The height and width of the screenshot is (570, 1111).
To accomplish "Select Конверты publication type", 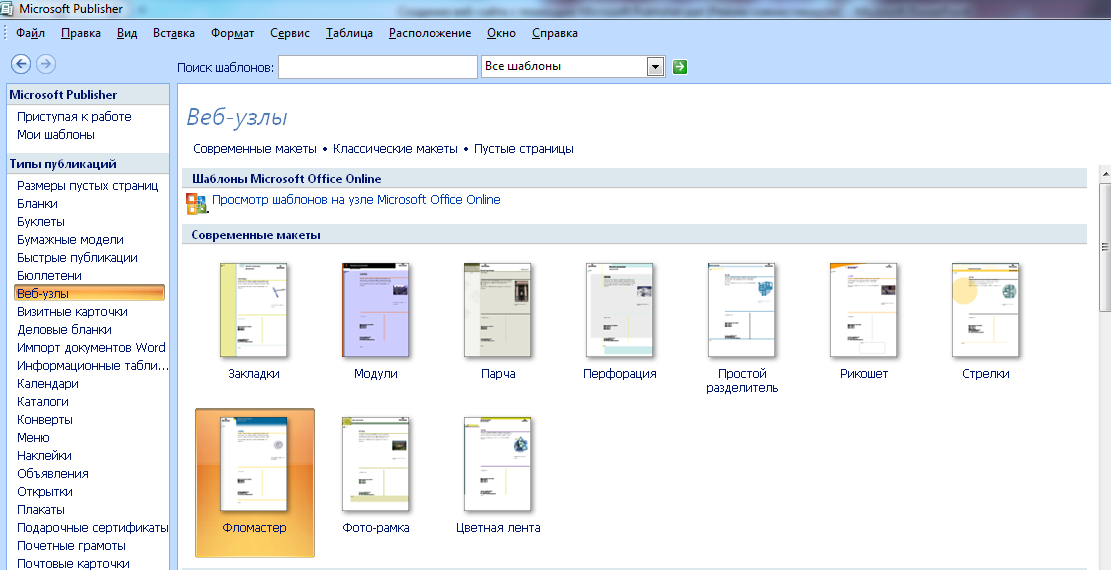I will 45,420.
